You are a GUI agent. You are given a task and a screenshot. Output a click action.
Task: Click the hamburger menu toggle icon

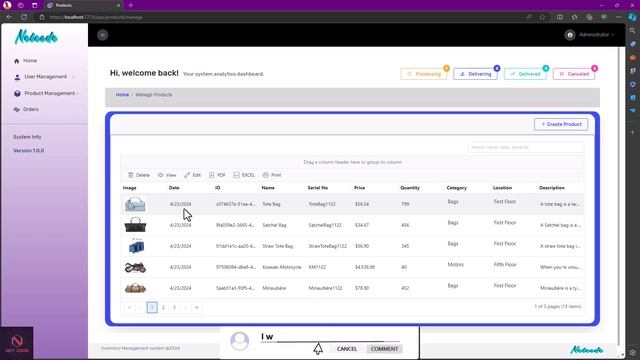pyautogui.click(x=102, y=35)
